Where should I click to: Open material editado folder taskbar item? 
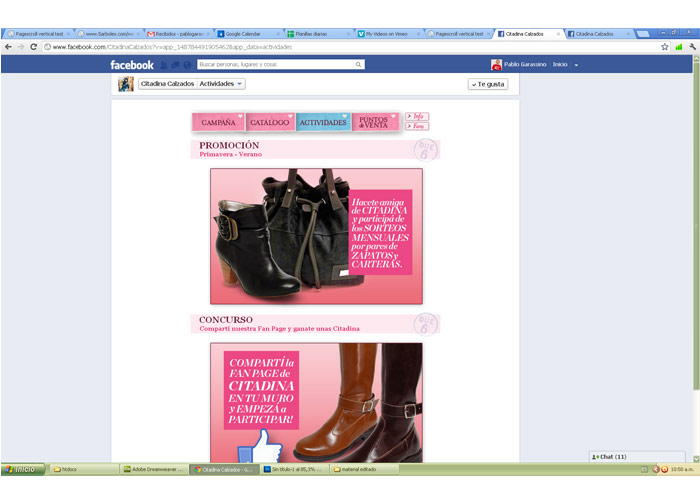[365, 469]
